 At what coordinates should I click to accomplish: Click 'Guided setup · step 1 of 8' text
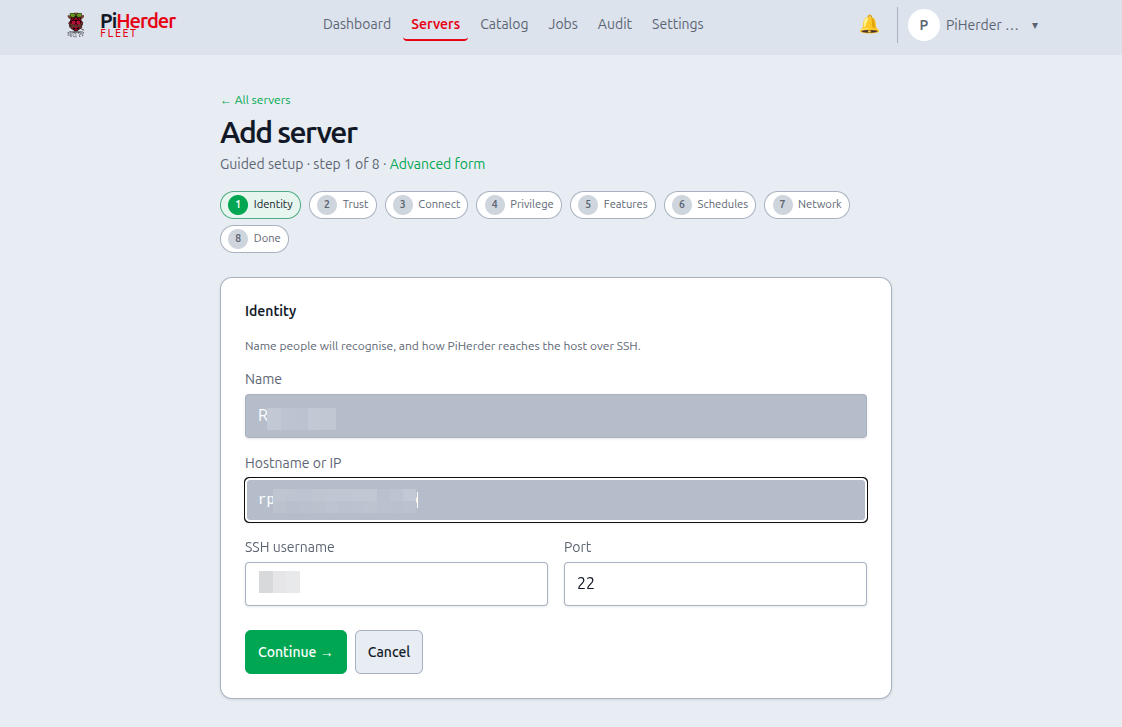point(299,164)
